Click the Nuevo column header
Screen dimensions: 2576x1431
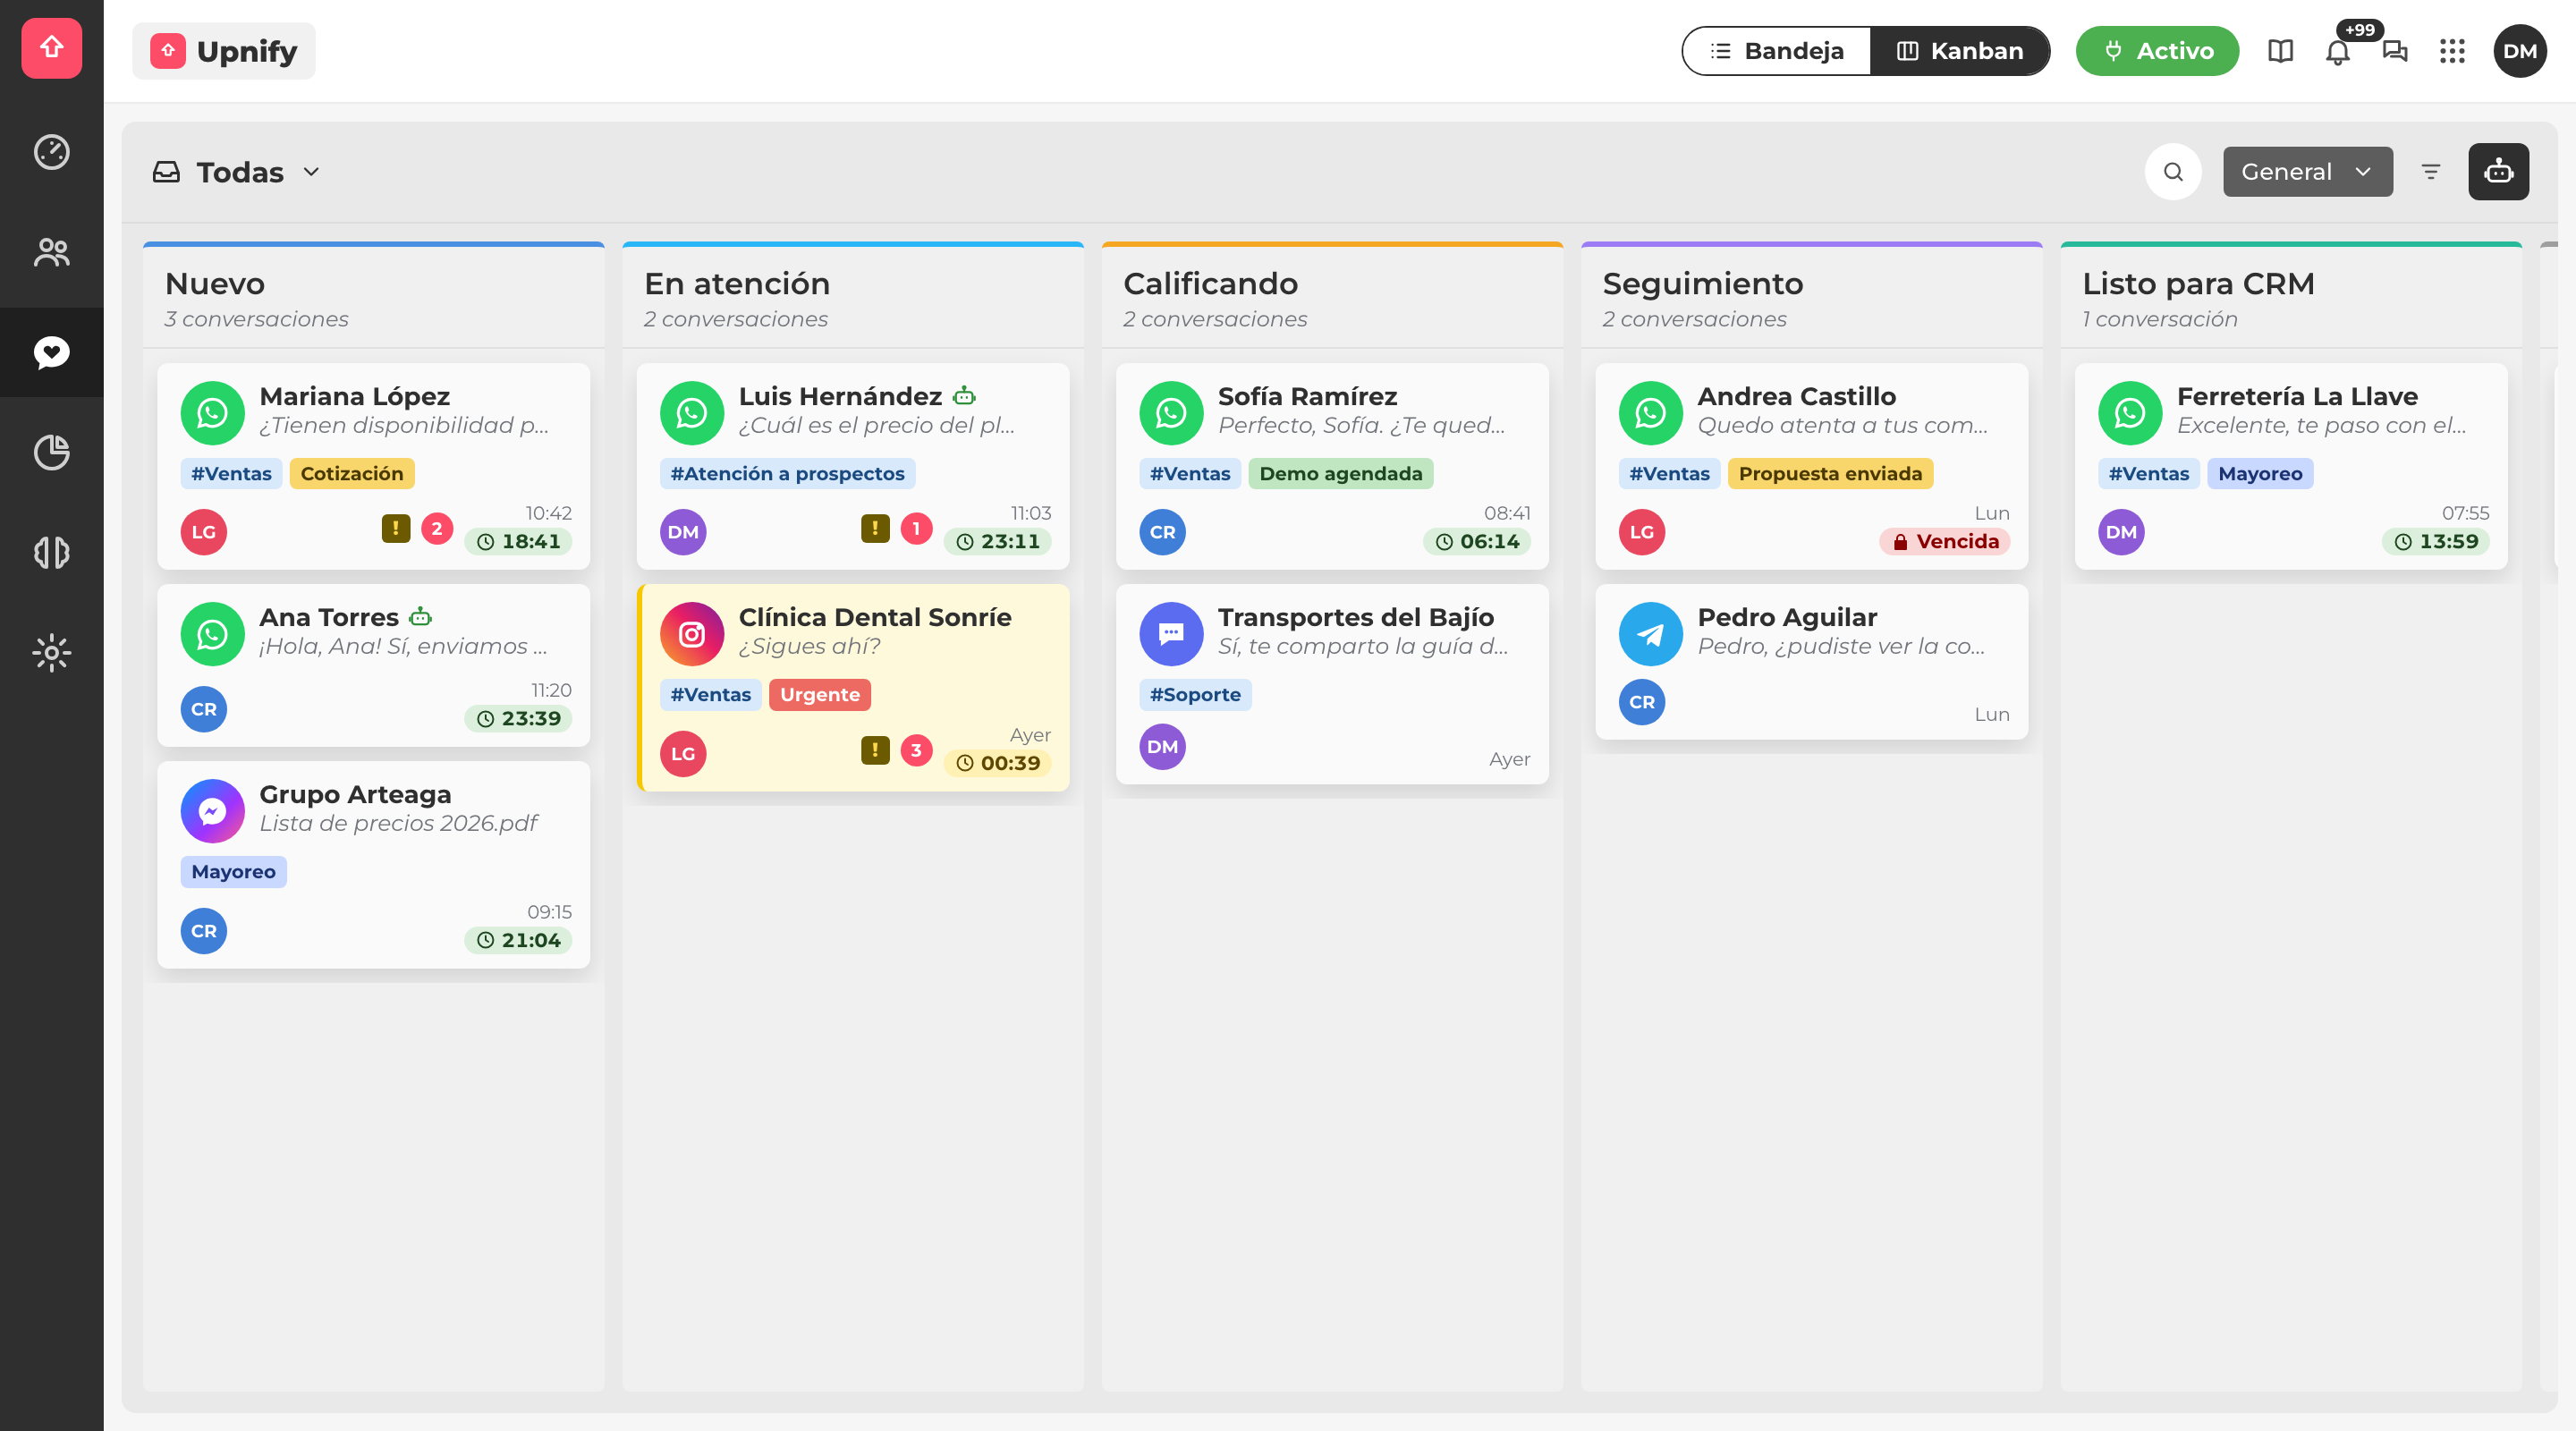[x=373, y=297]
